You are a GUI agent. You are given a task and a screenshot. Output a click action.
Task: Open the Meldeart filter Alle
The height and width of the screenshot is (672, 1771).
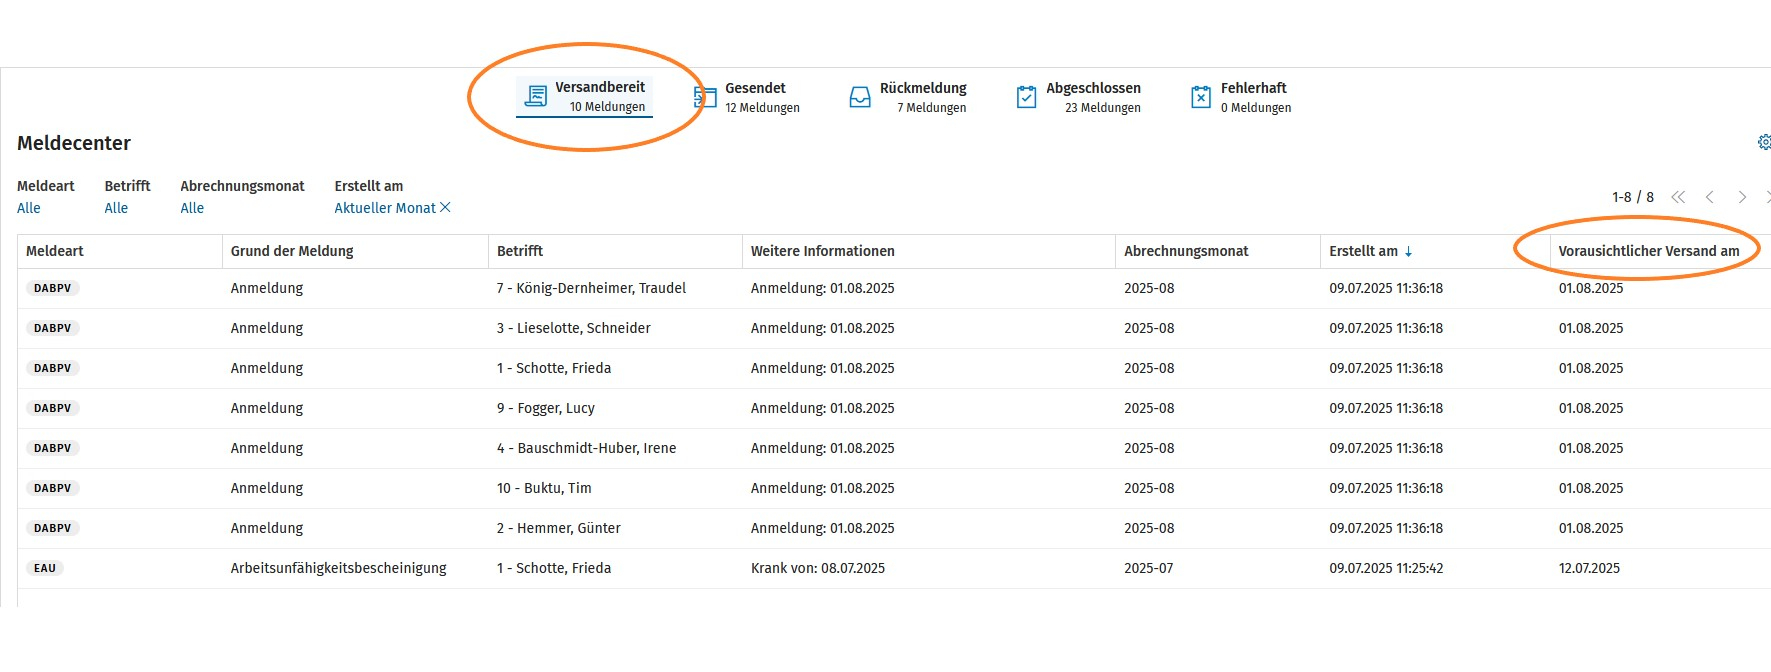pyautogui.click(x=29, y=208)
